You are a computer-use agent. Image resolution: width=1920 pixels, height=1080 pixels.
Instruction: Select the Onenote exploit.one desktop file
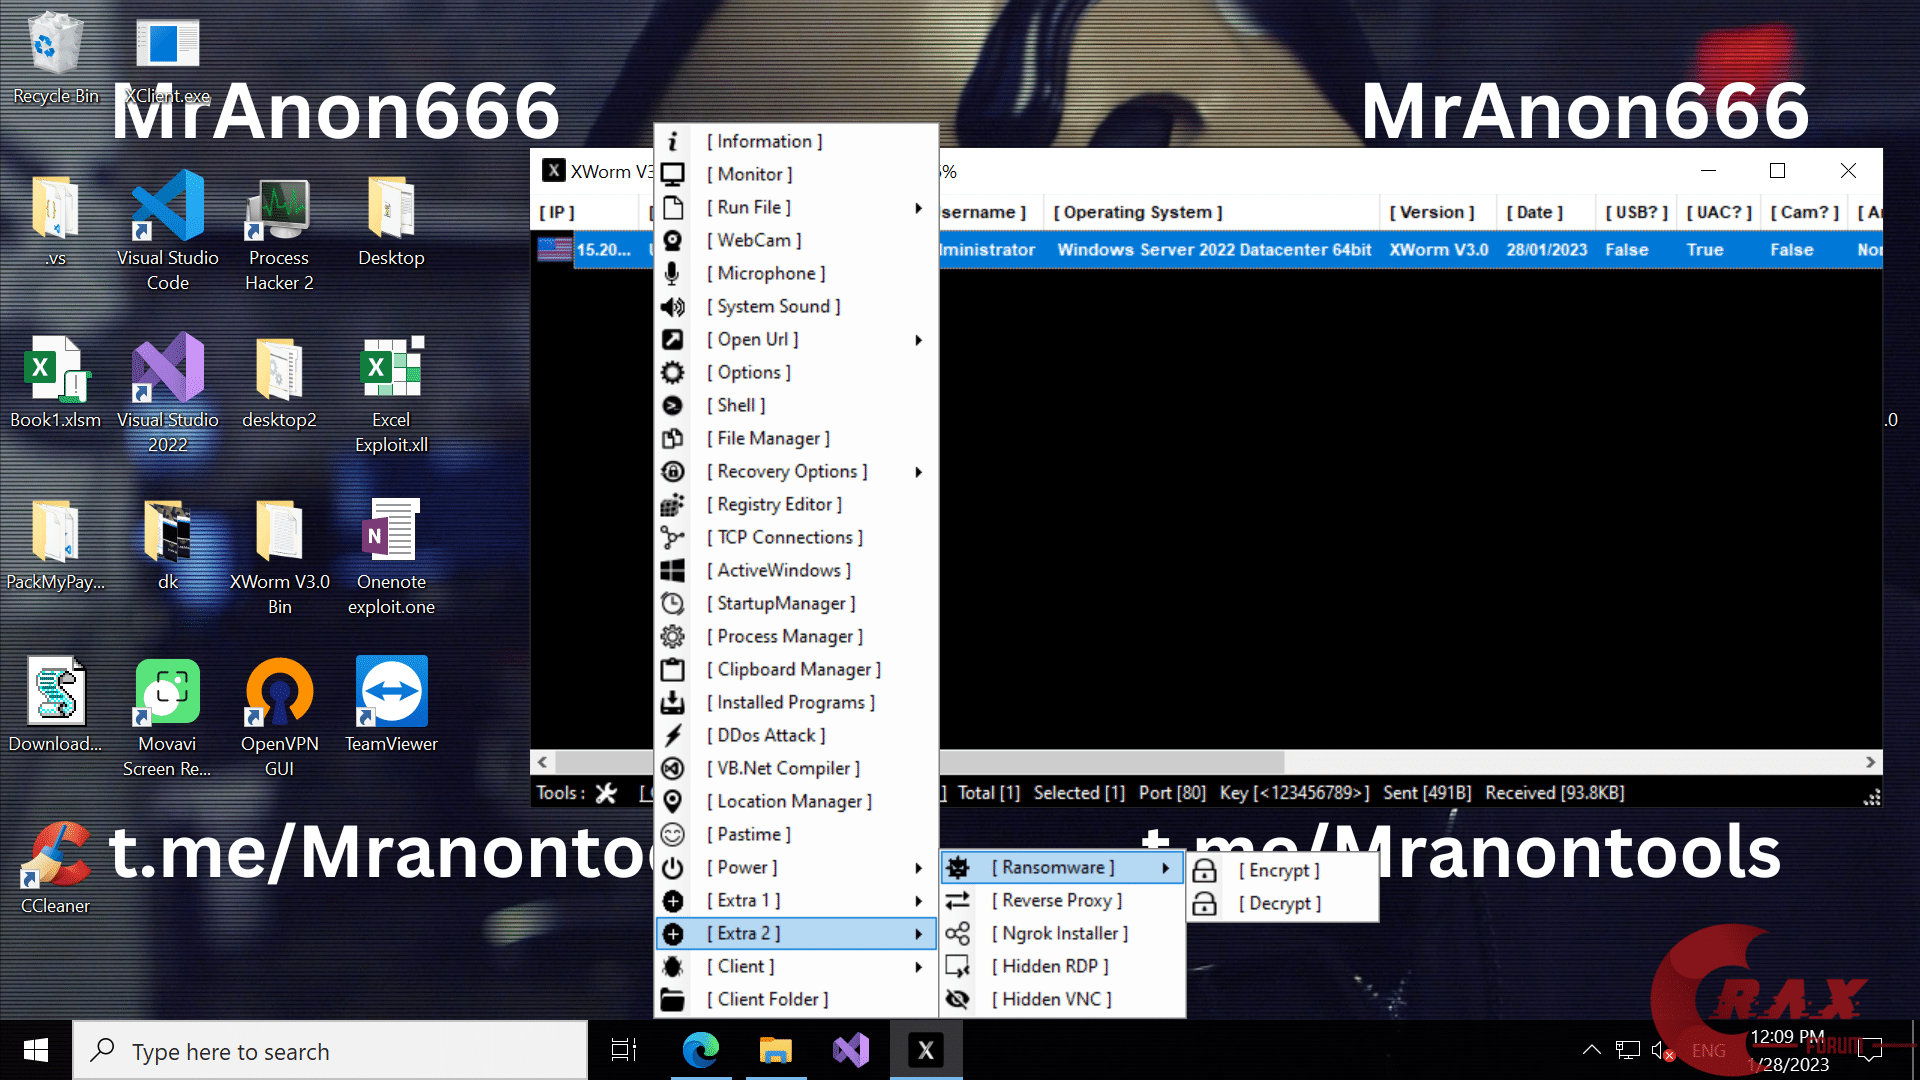391,558
